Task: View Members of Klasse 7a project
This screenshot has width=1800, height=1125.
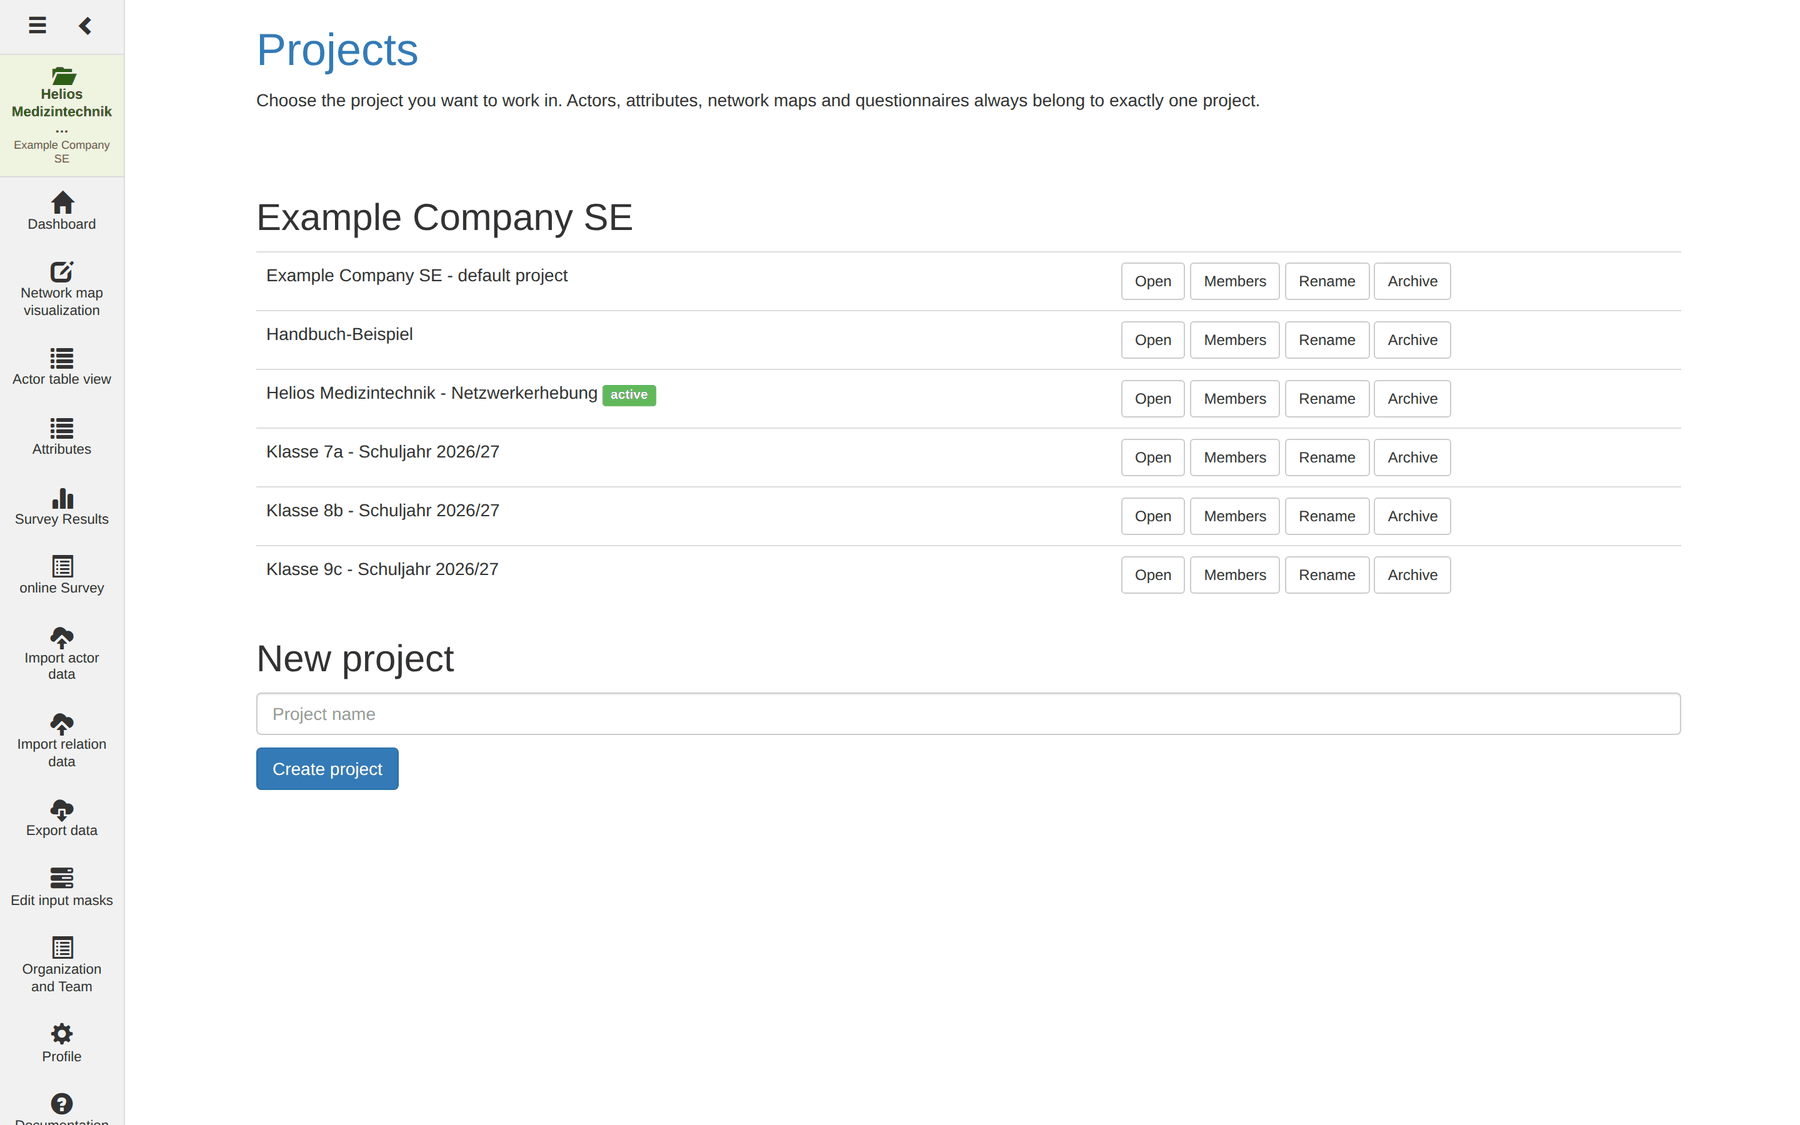Action: pos(1235,458)
